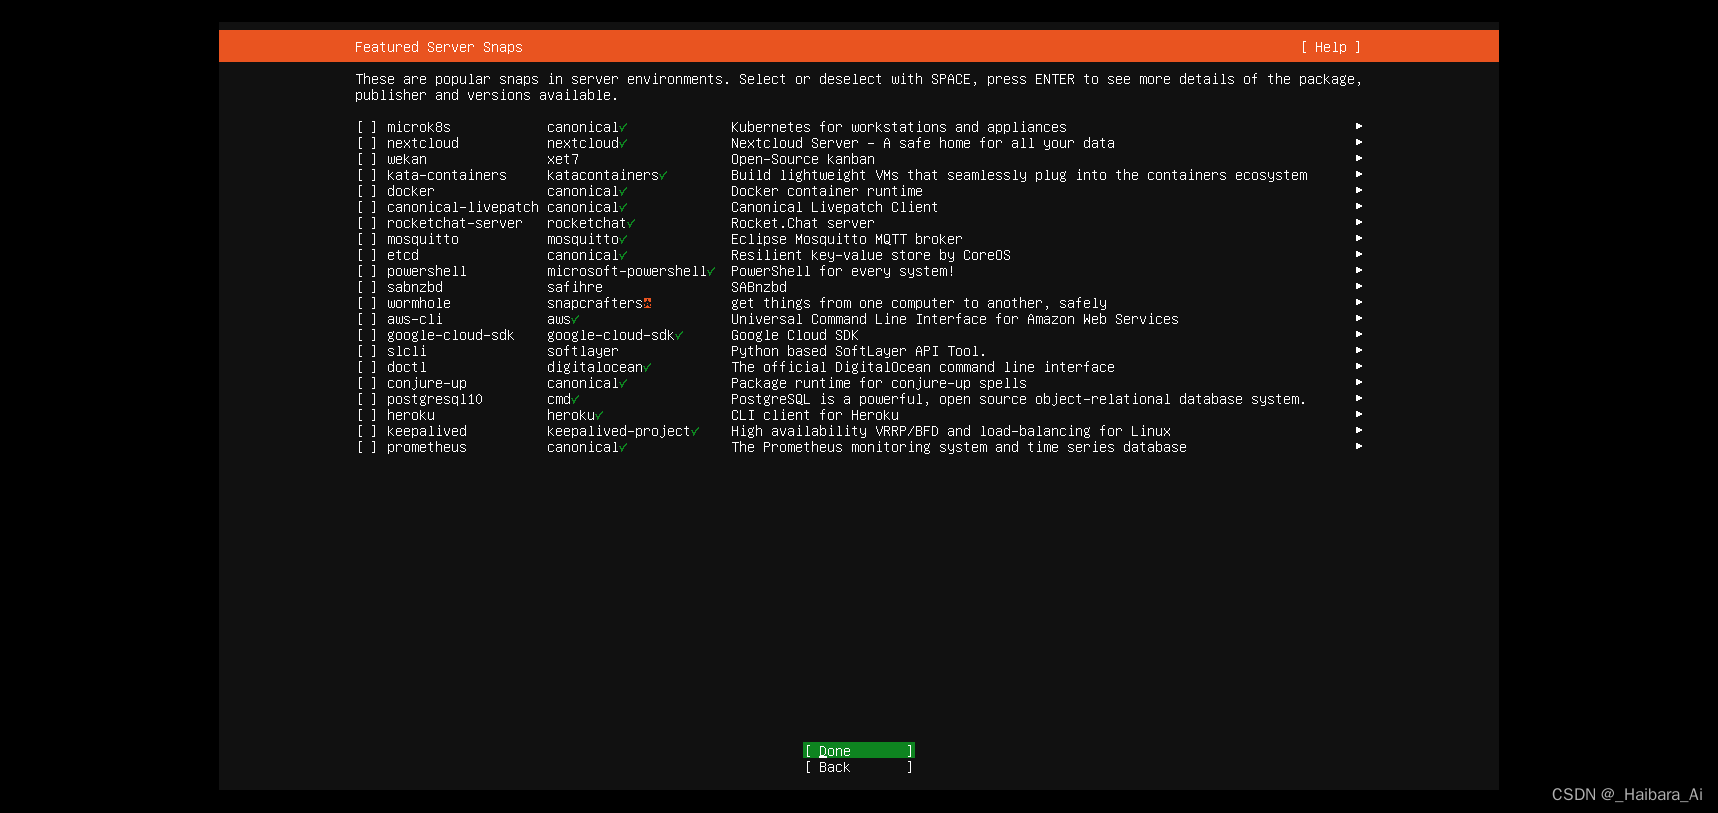Screen dimensions: 1718x813
Task: Enable the powershell checkbox
Action: click(x=367, y=271)
